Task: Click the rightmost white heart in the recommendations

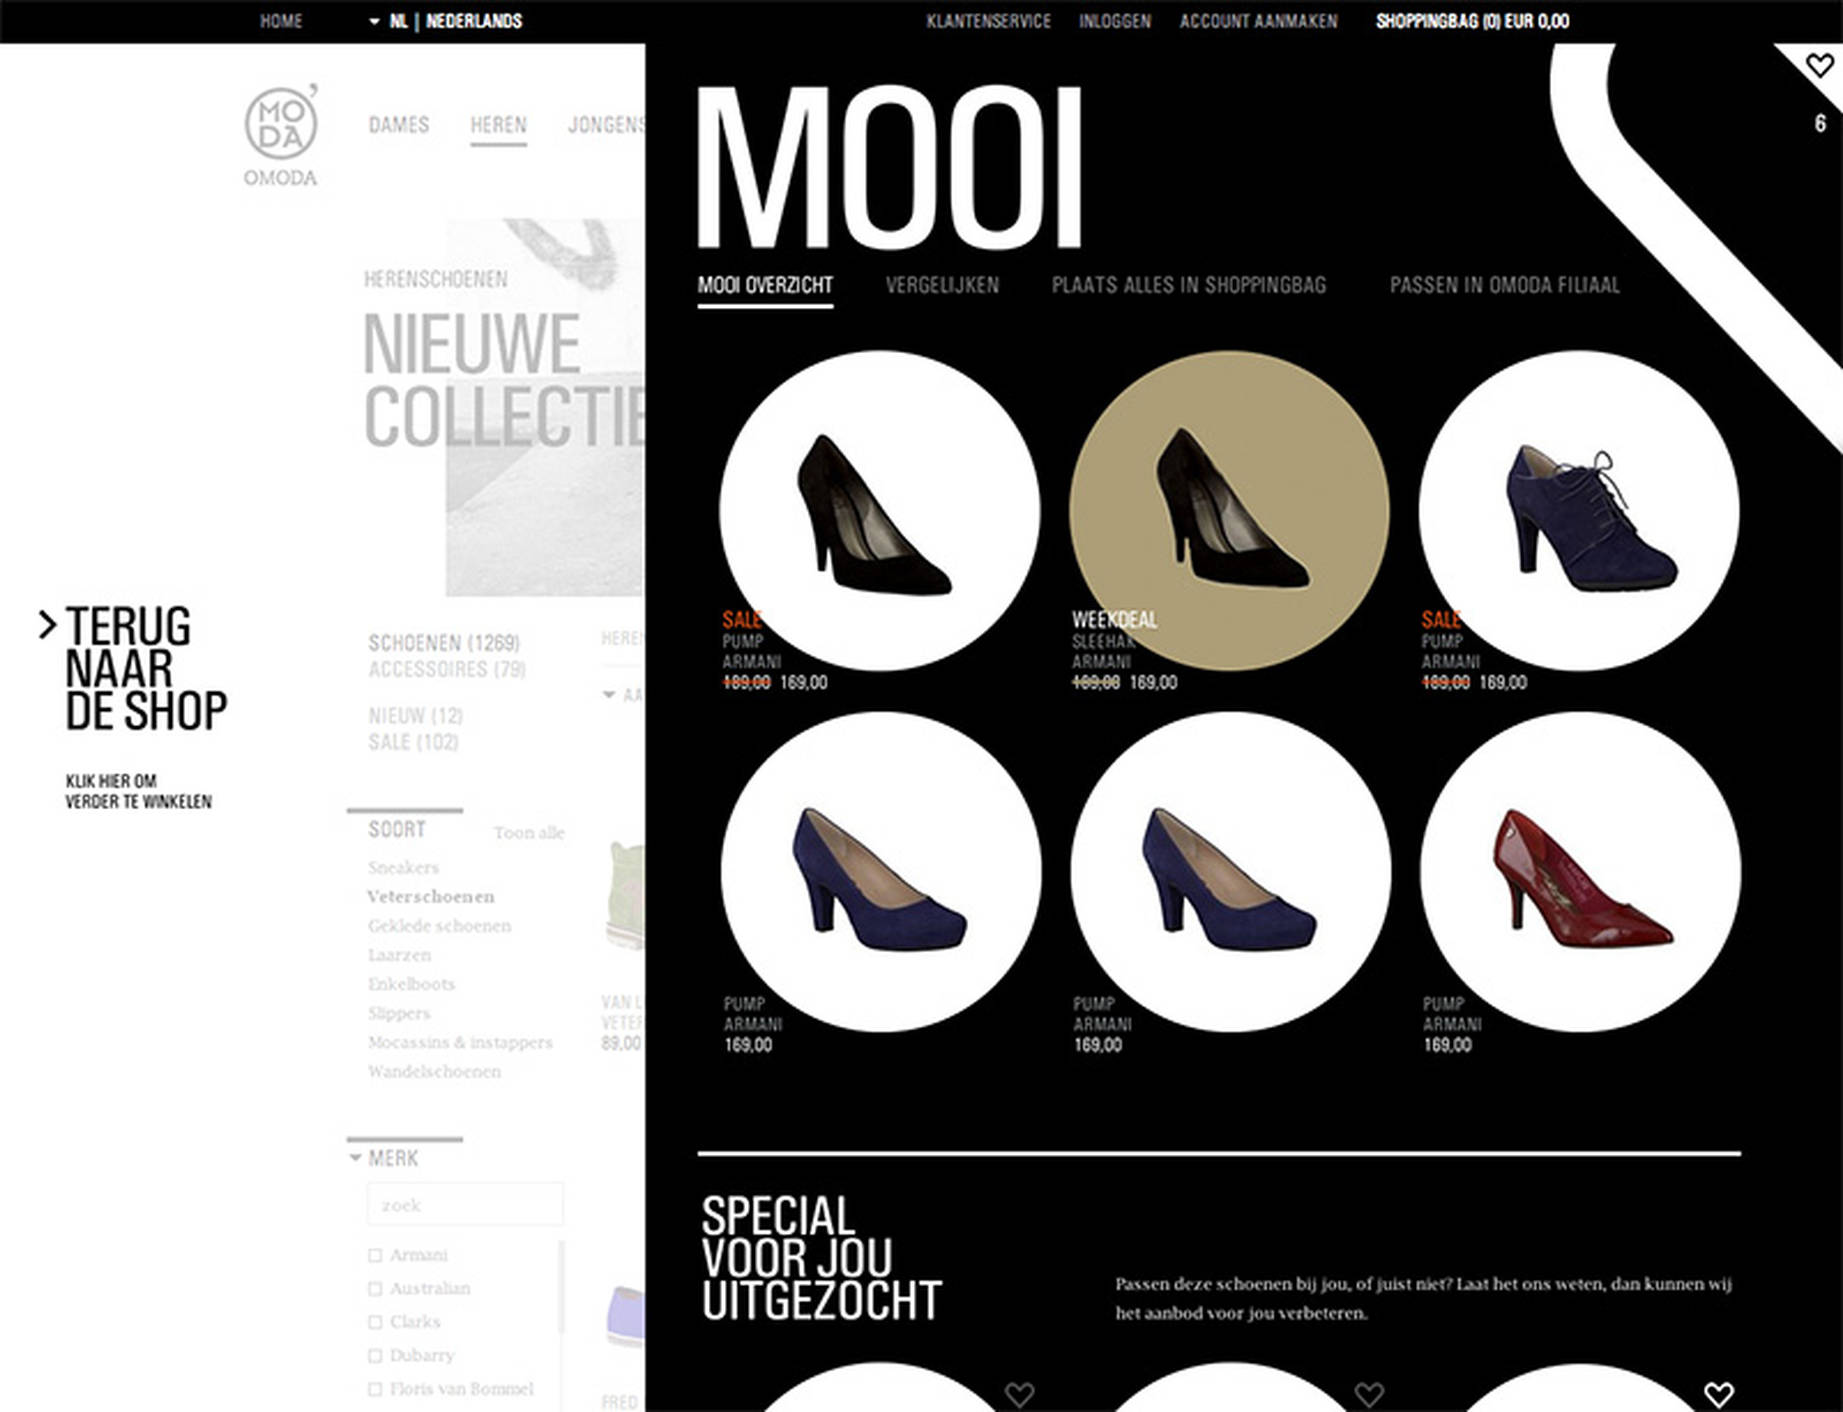Action: [1718, 1393]
